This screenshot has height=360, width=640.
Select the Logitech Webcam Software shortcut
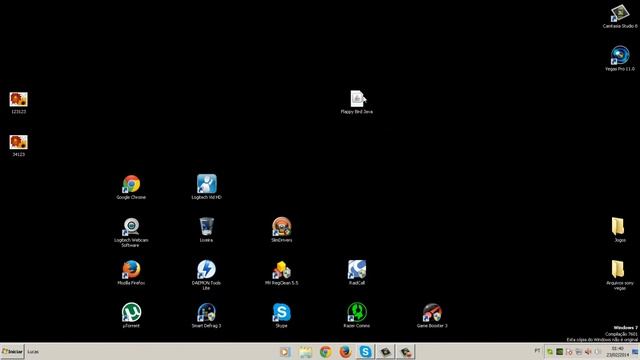[131, 232]
